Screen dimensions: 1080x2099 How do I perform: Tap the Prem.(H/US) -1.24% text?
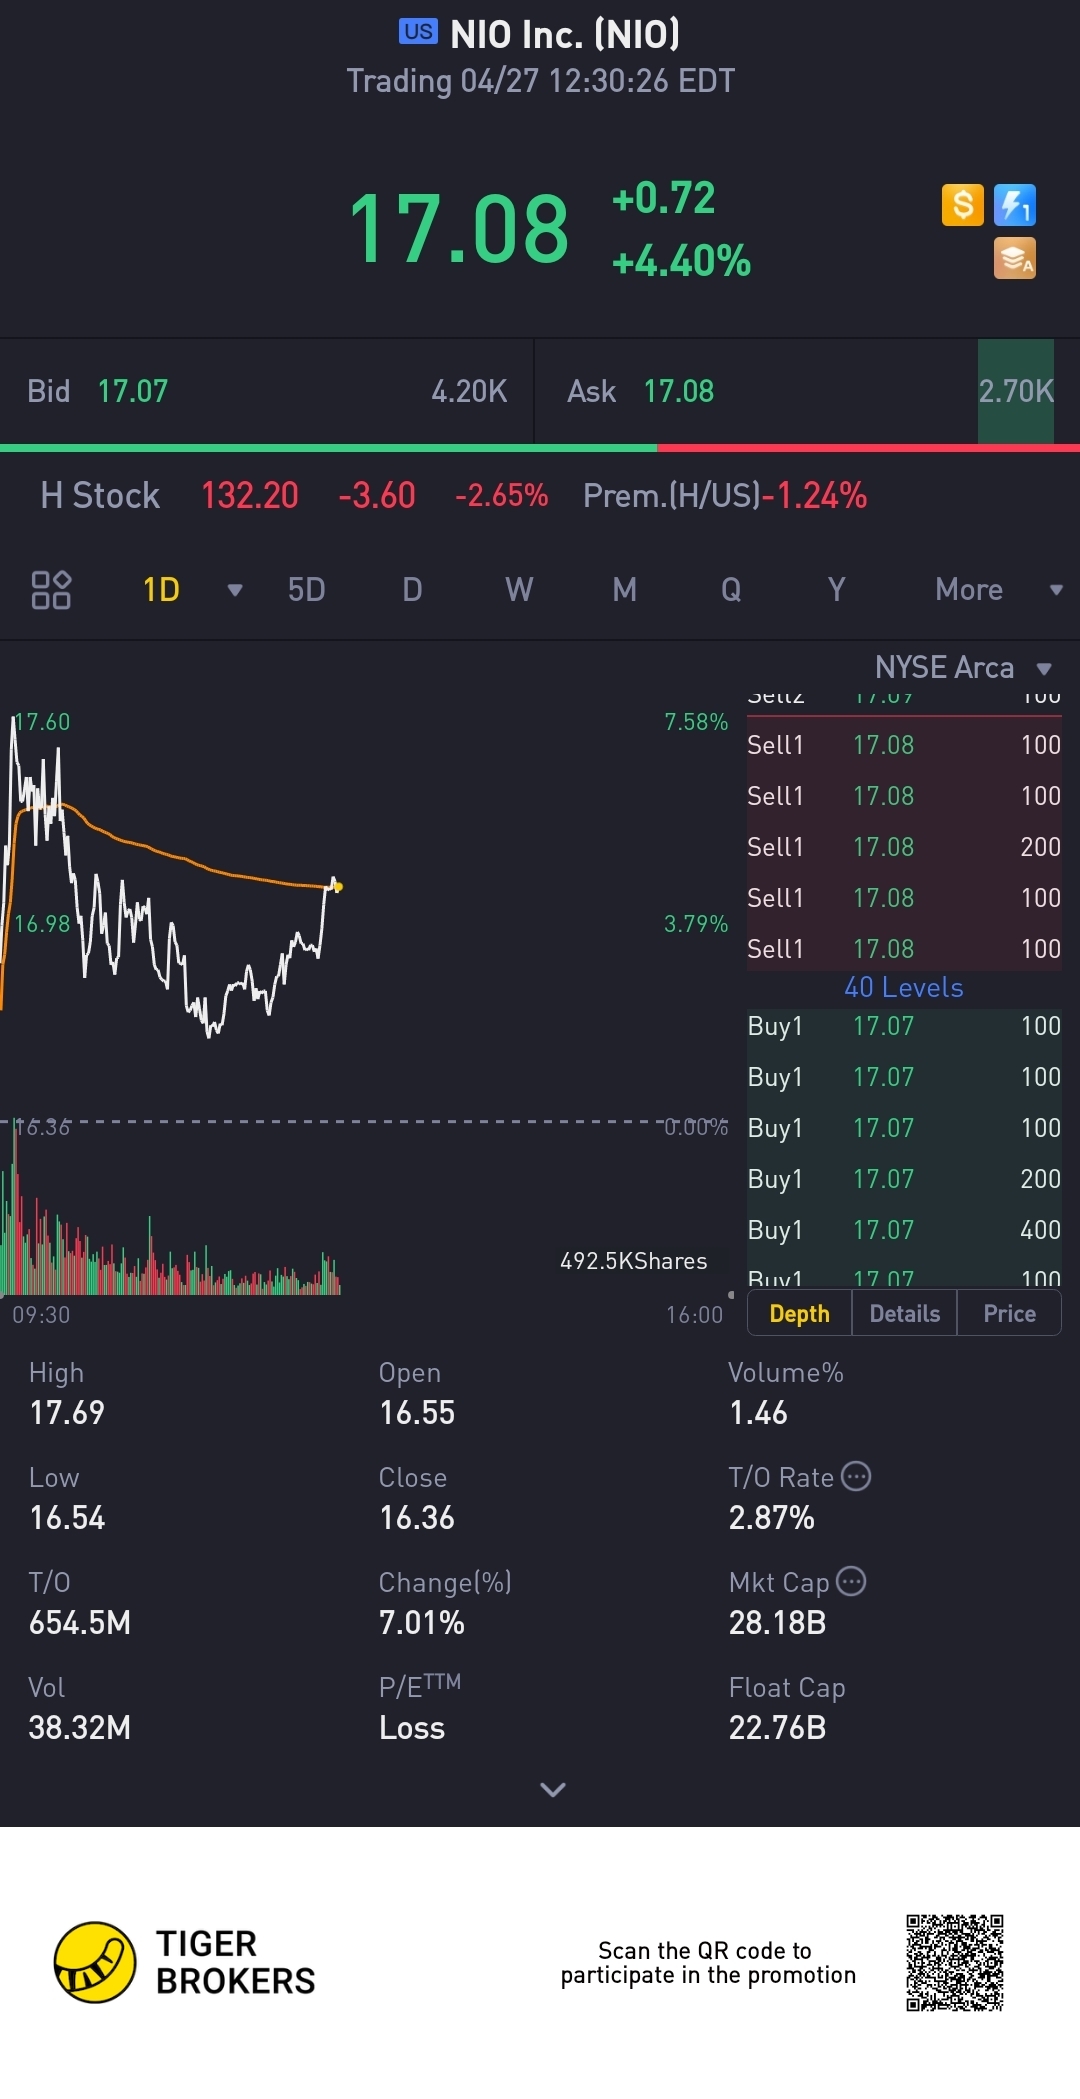coord(725,495)
